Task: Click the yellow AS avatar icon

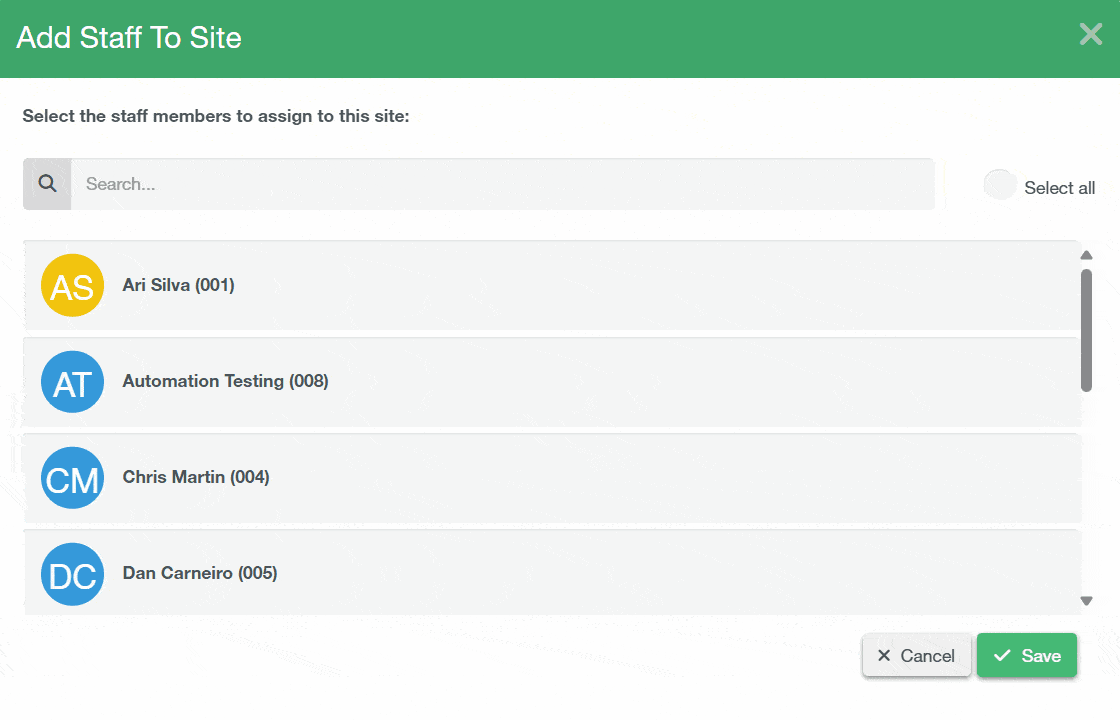Action: coord(72,286)
